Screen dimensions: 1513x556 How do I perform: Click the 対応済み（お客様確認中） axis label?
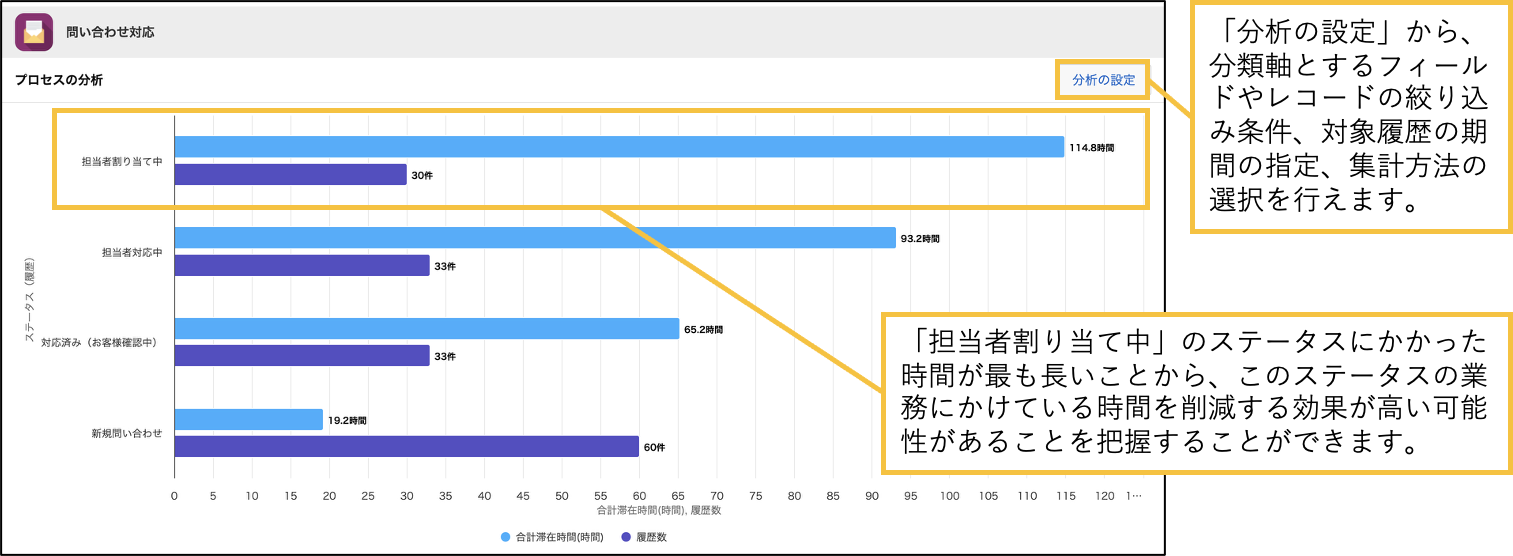[x=102, y=343]
